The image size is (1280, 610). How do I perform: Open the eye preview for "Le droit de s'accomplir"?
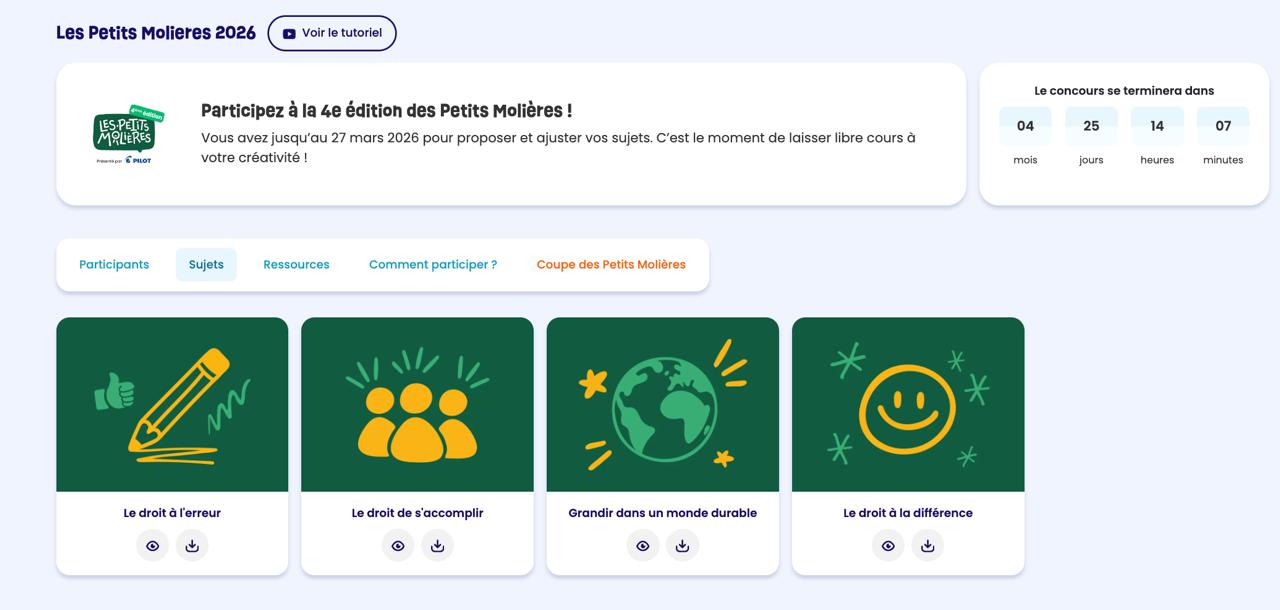(398, 545)
